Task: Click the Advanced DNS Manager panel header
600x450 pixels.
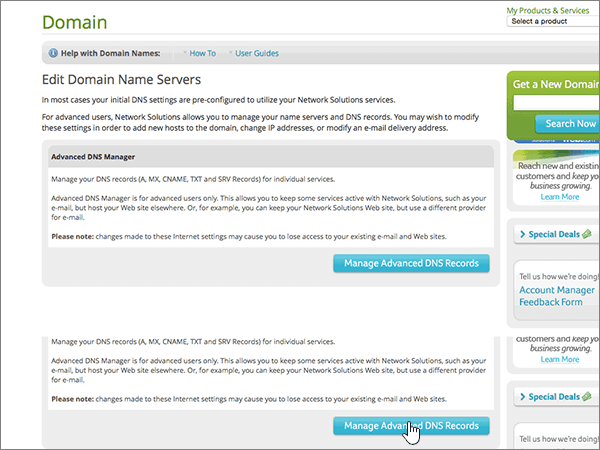Action: pyautogui.click(x=271, y=157)
